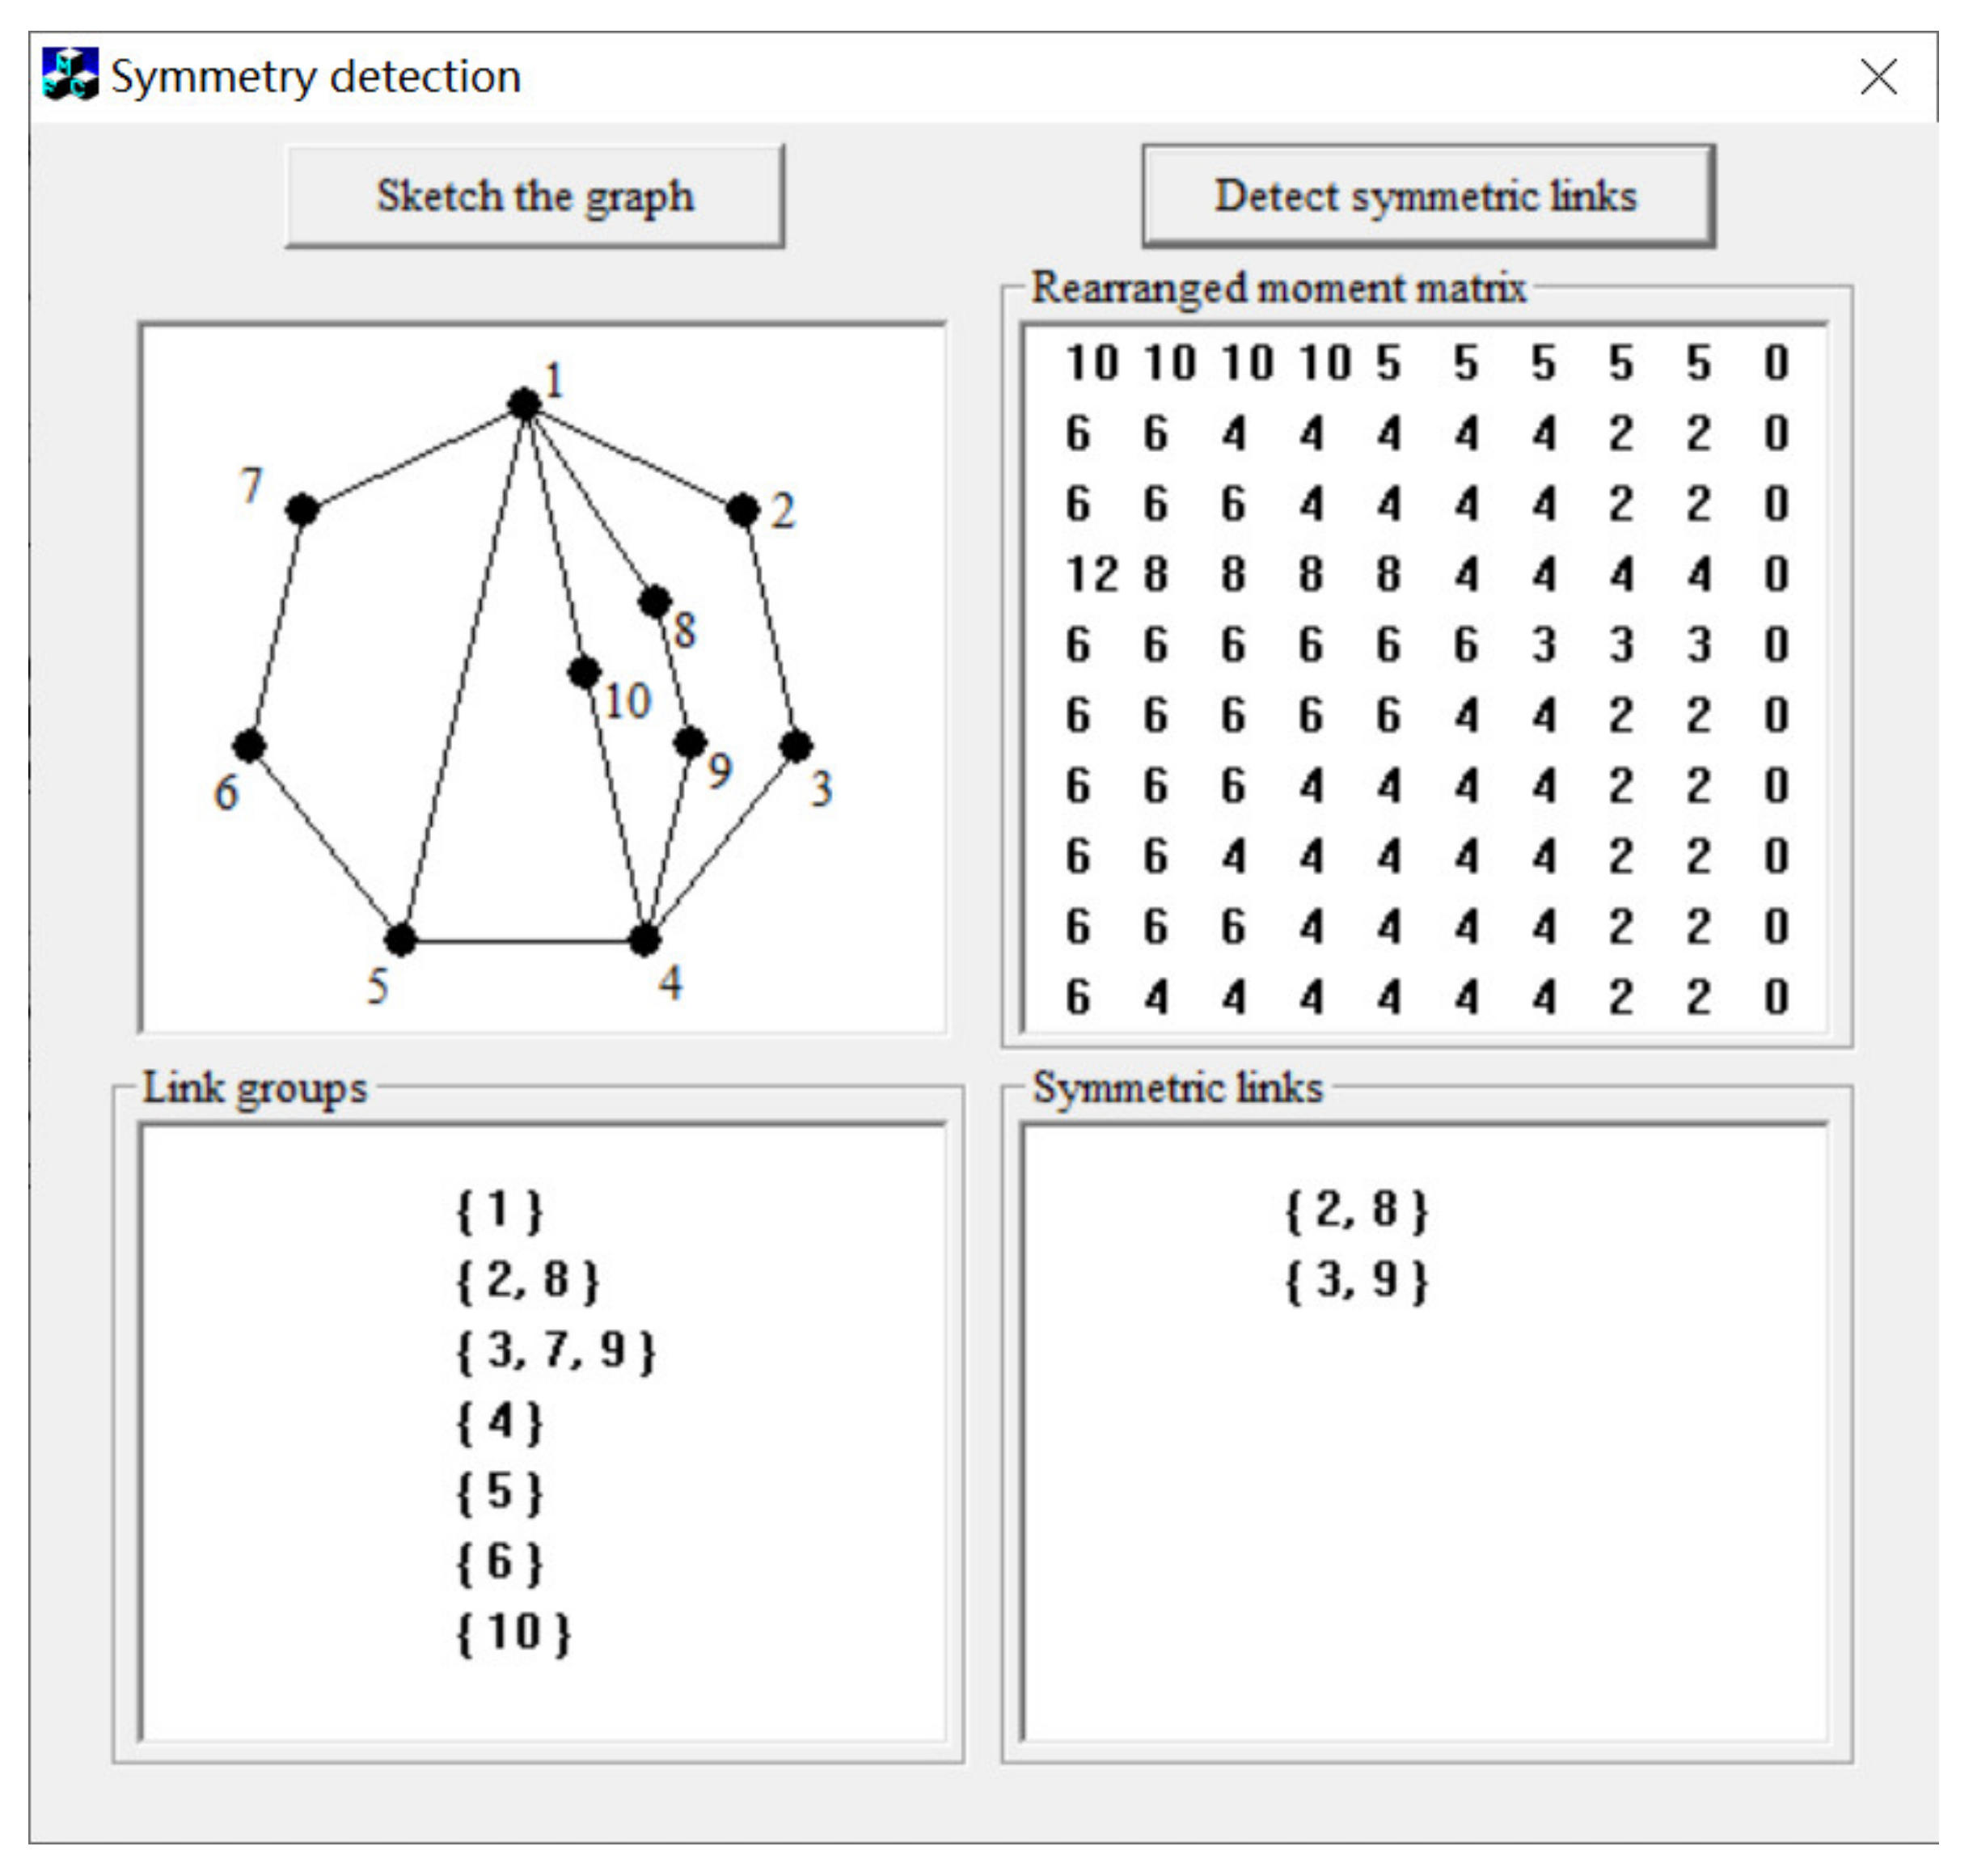Select the {2, 8} entry in Symmetric links
The image size is (1973, 1876).
pos(1356,1210)
